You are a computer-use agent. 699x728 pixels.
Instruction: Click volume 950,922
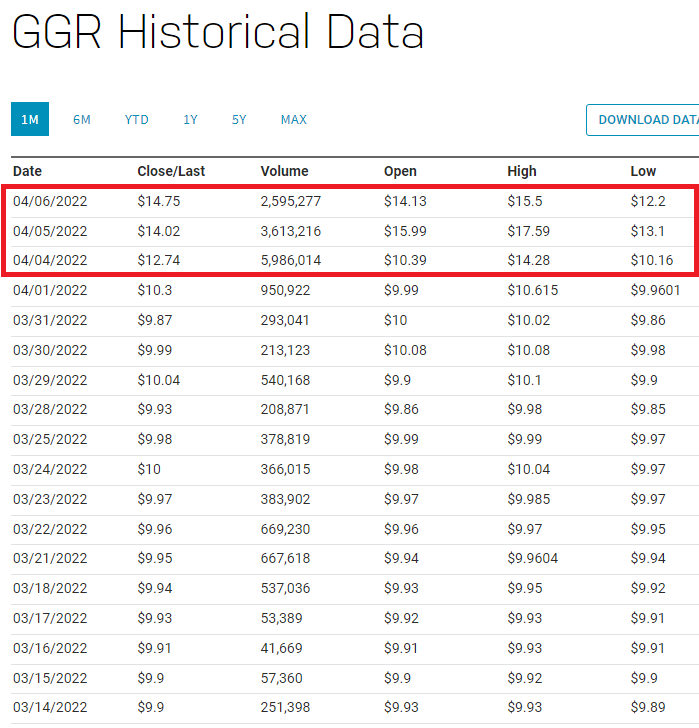(285, 290)
